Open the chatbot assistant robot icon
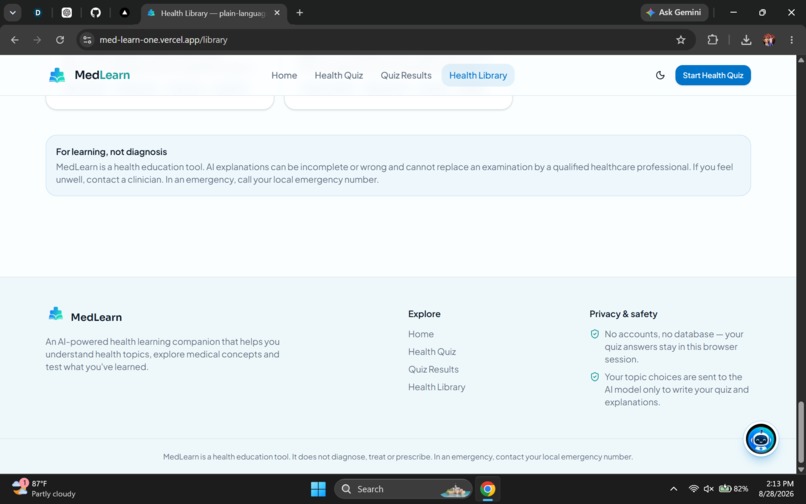The width and height of the screenshot is (806, 504). (x=761, y=439)
